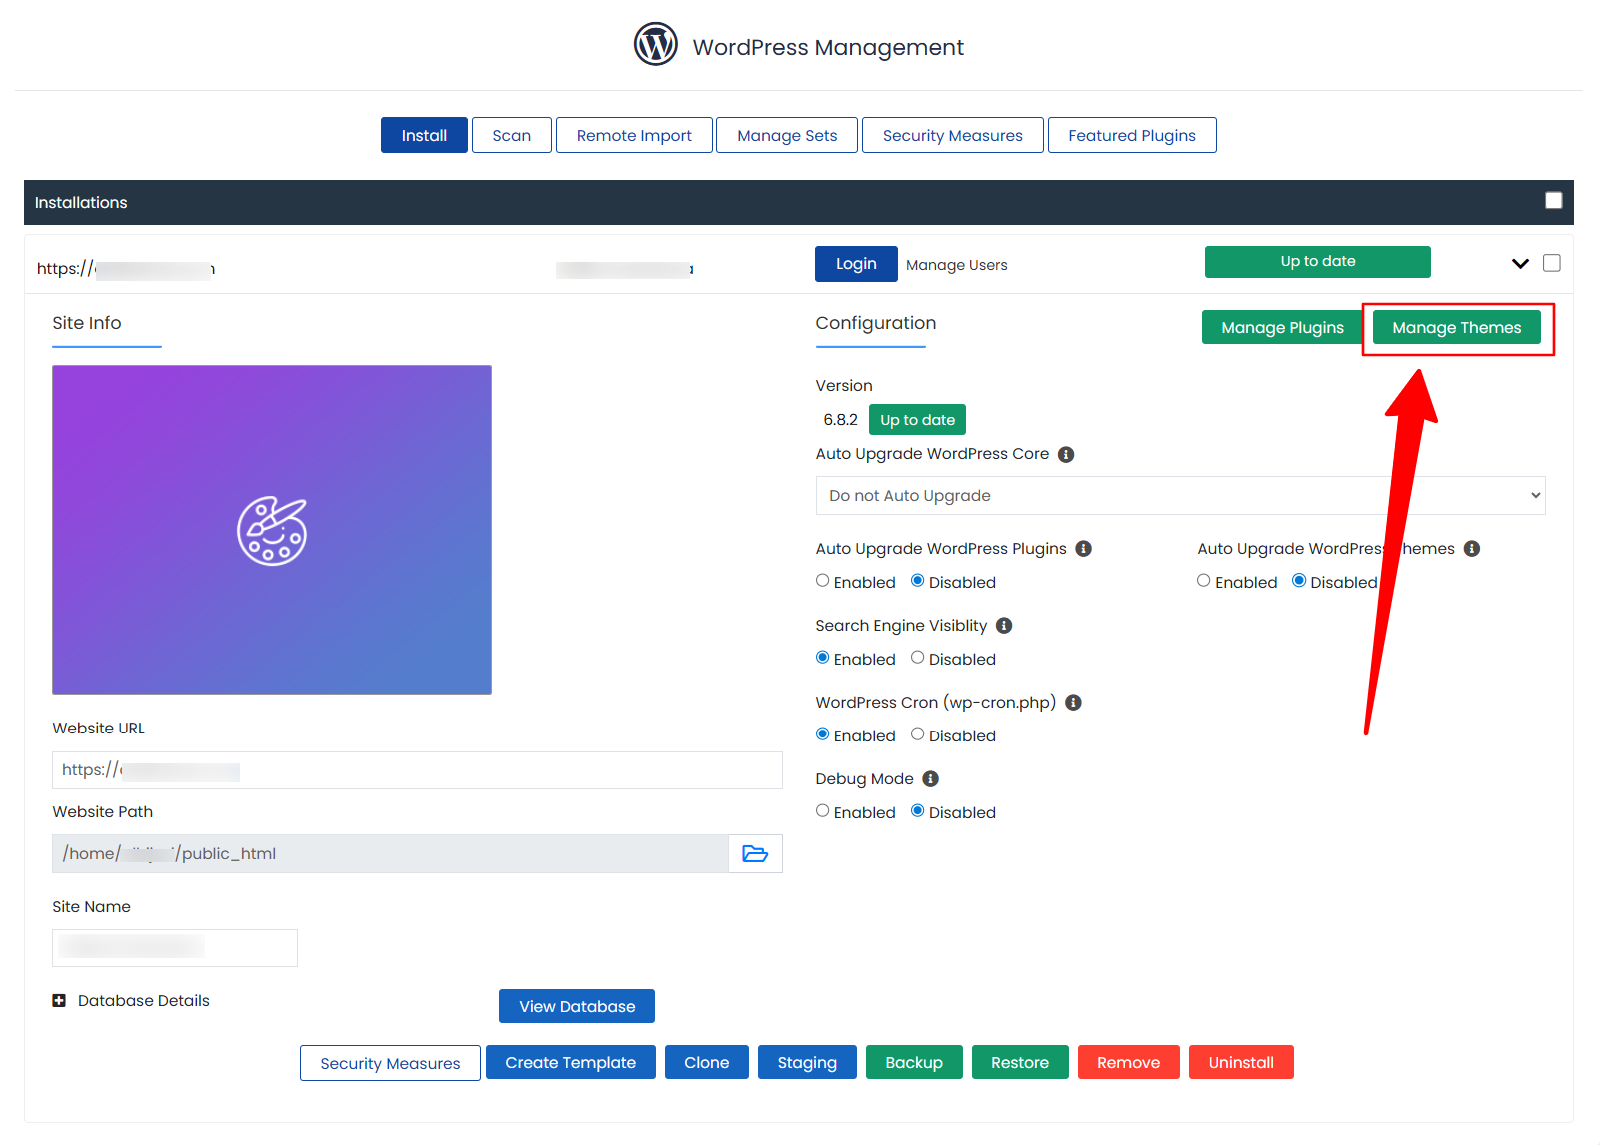The width and height of the screenshot is (1600, 1145).
Task: Click the red Uninstall button
Action: click(x=1241, y=1062)
